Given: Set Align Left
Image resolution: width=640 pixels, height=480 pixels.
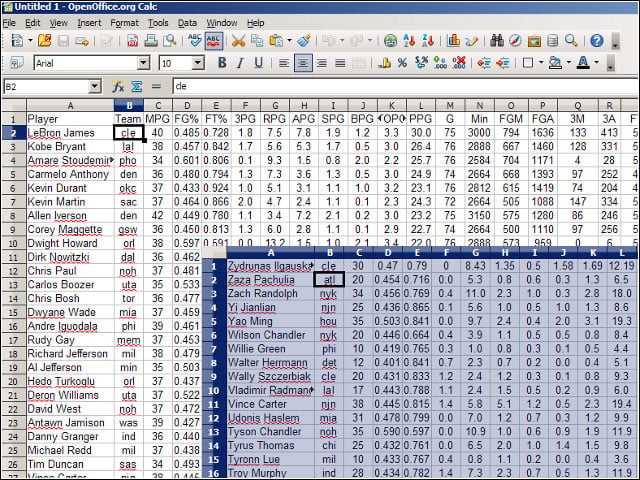Looking at the screenshot, I should 284,63.
